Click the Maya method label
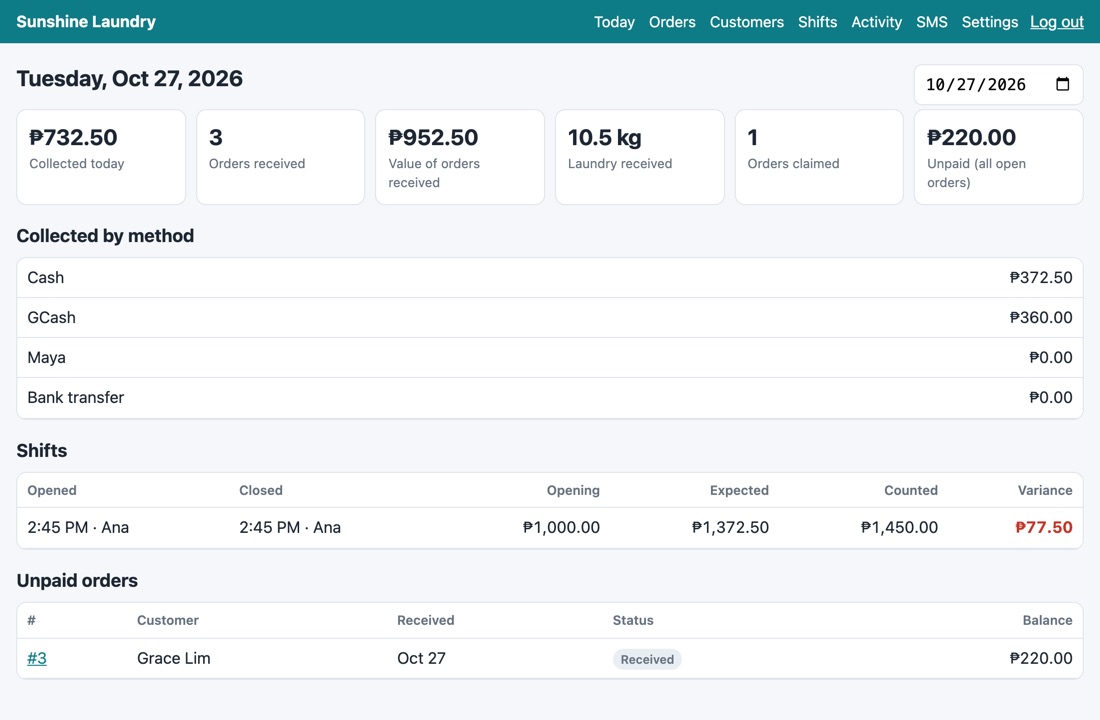The width and height of the screenshot is (1100, 720). pyautogui.click(x=46, y=358)
